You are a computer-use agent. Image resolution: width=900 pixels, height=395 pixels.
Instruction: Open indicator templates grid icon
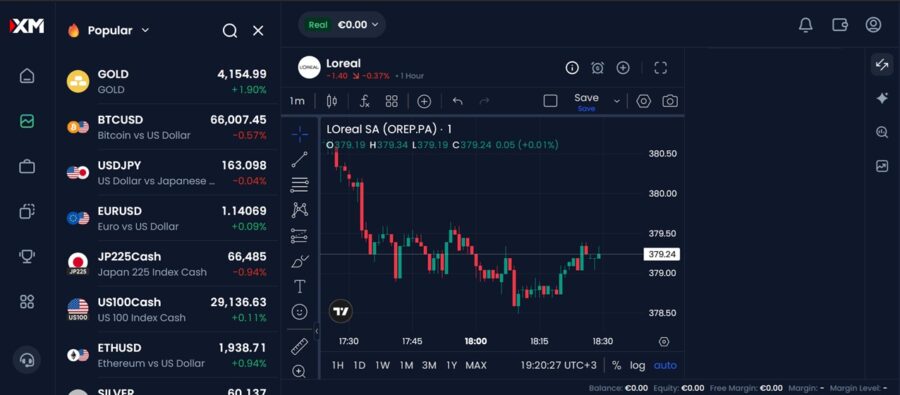click(391, 101)
